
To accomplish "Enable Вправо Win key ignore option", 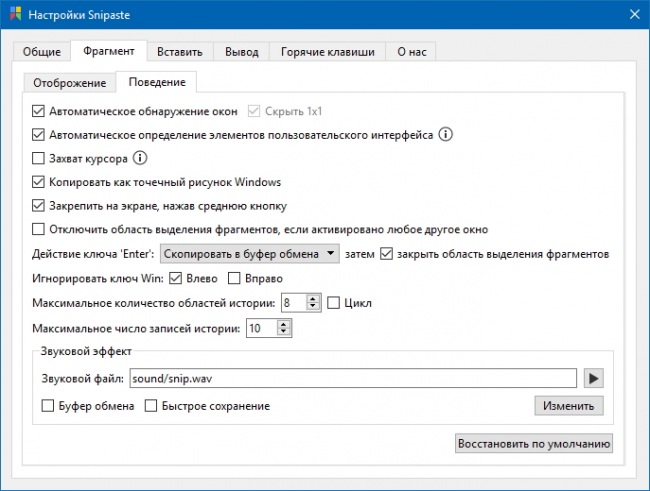I will (234, 278).
